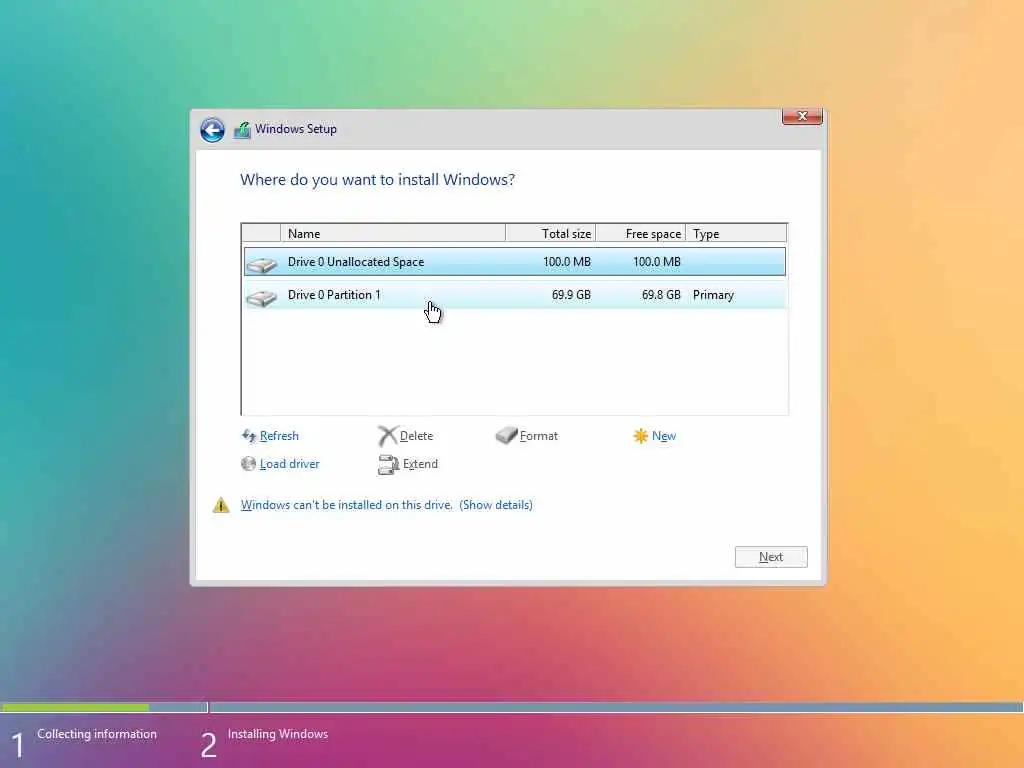Click the 69.8 GB free space cell

pyautogui.click(x=661, y=295)
